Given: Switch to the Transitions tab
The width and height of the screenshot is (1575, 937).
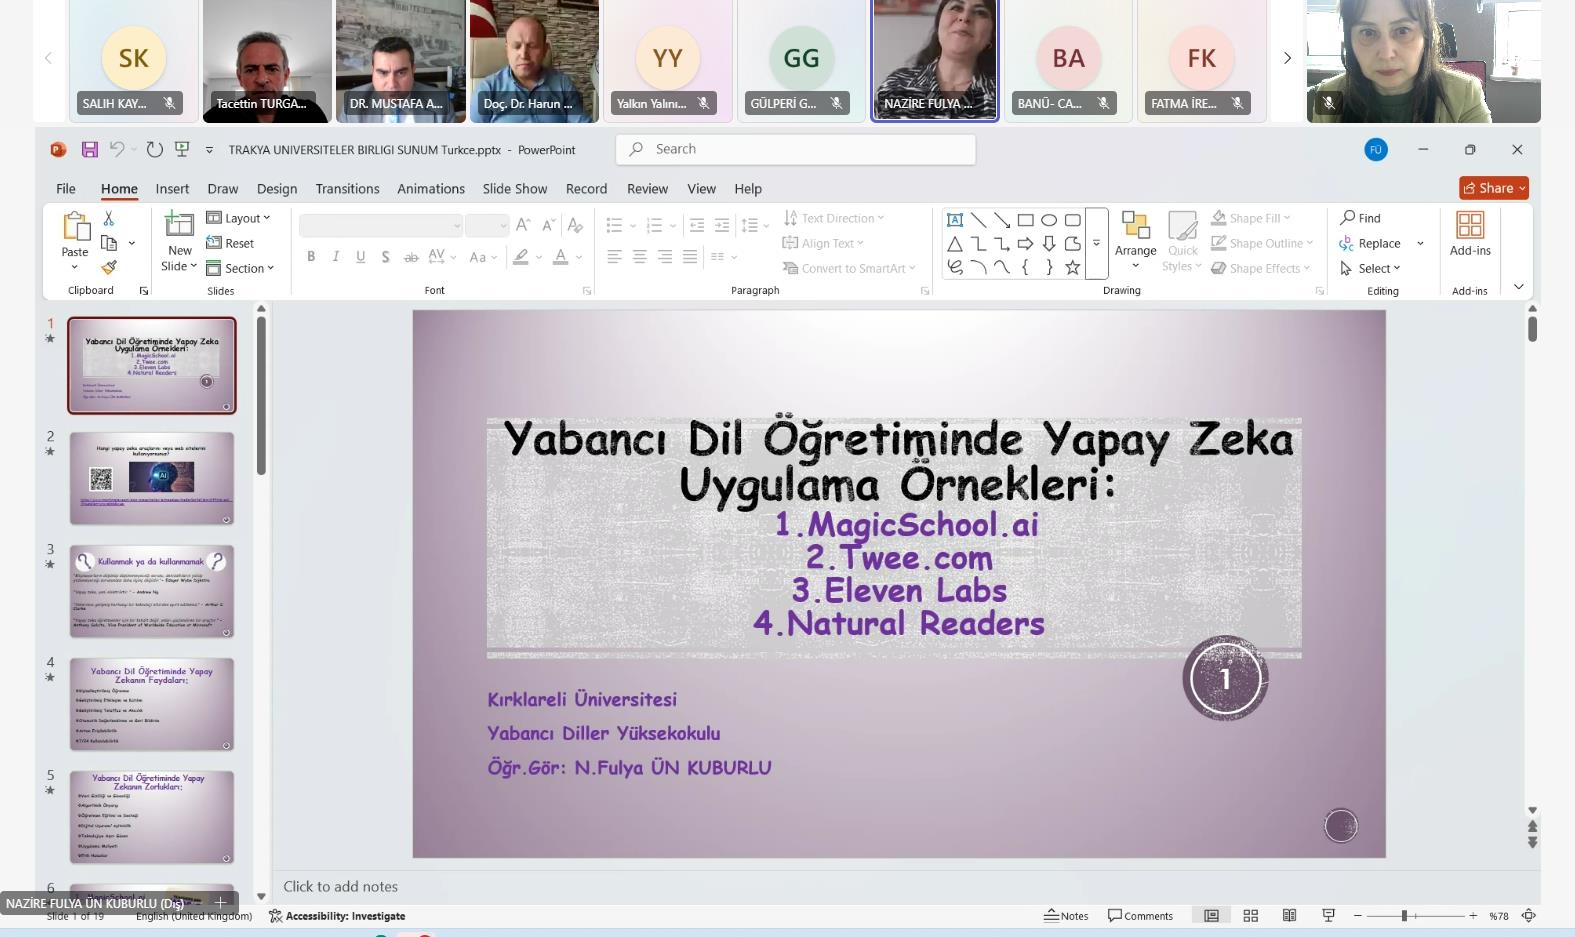Looking at the screenshot, I should click(347, 188).
